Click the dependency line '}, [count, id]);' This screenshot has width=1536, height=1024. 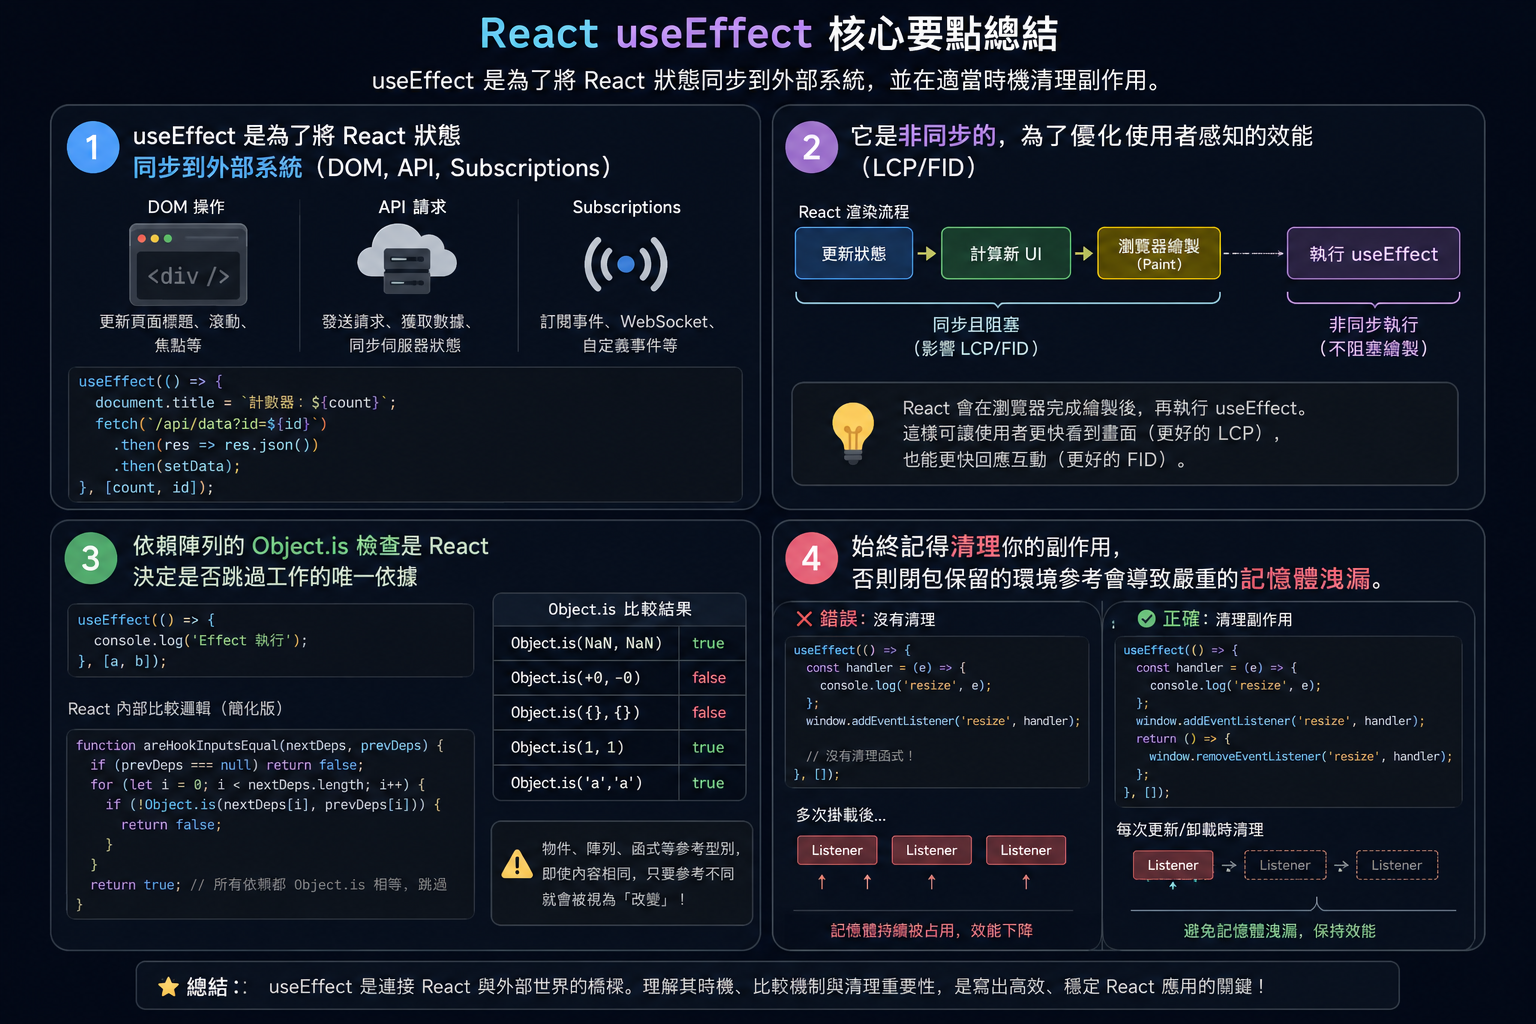pyautogui.click(x=146, y=488)
